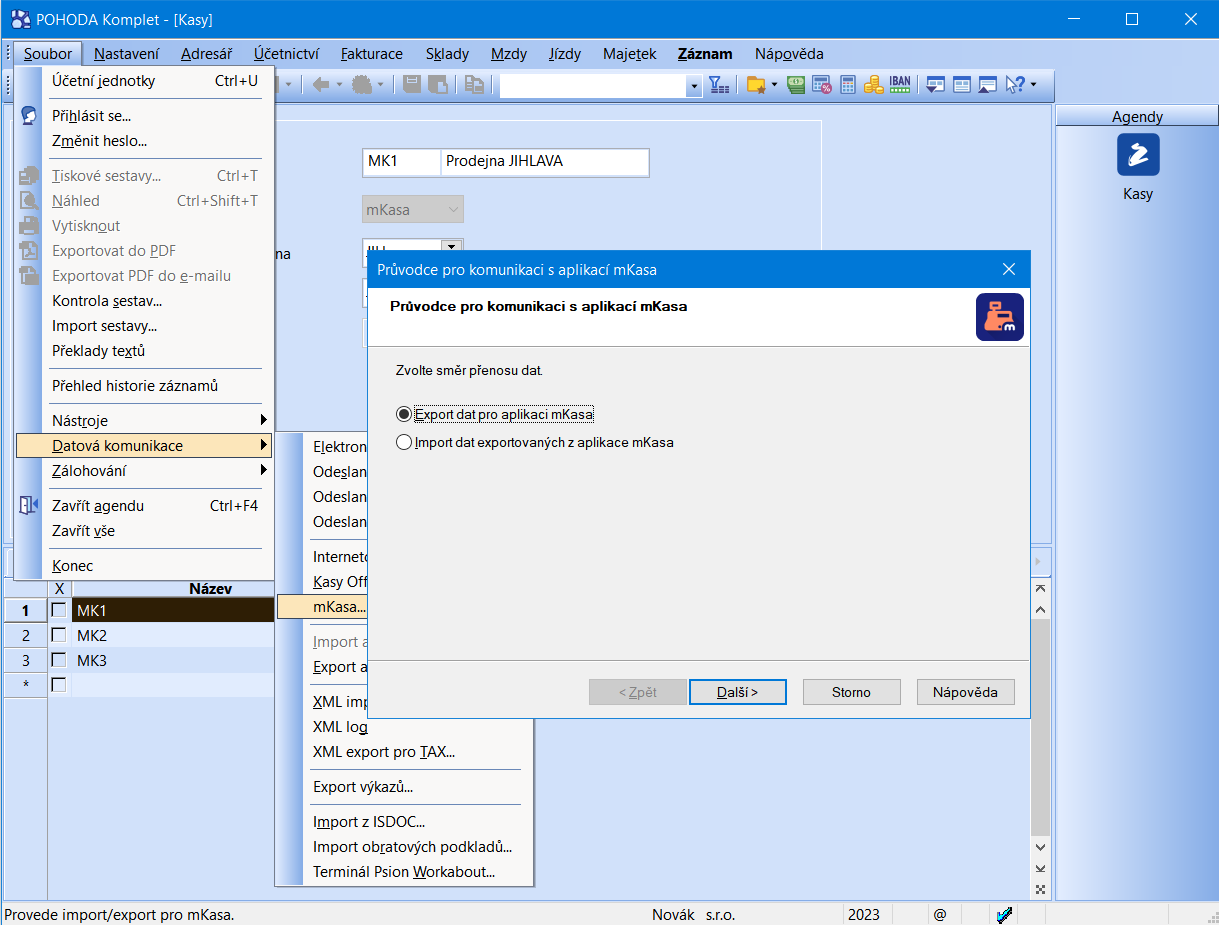Open the toolbar search combo box dropdown arrow
This screenshot has width=1219, height=925.
pyautogui.click(x=694, y=86)
